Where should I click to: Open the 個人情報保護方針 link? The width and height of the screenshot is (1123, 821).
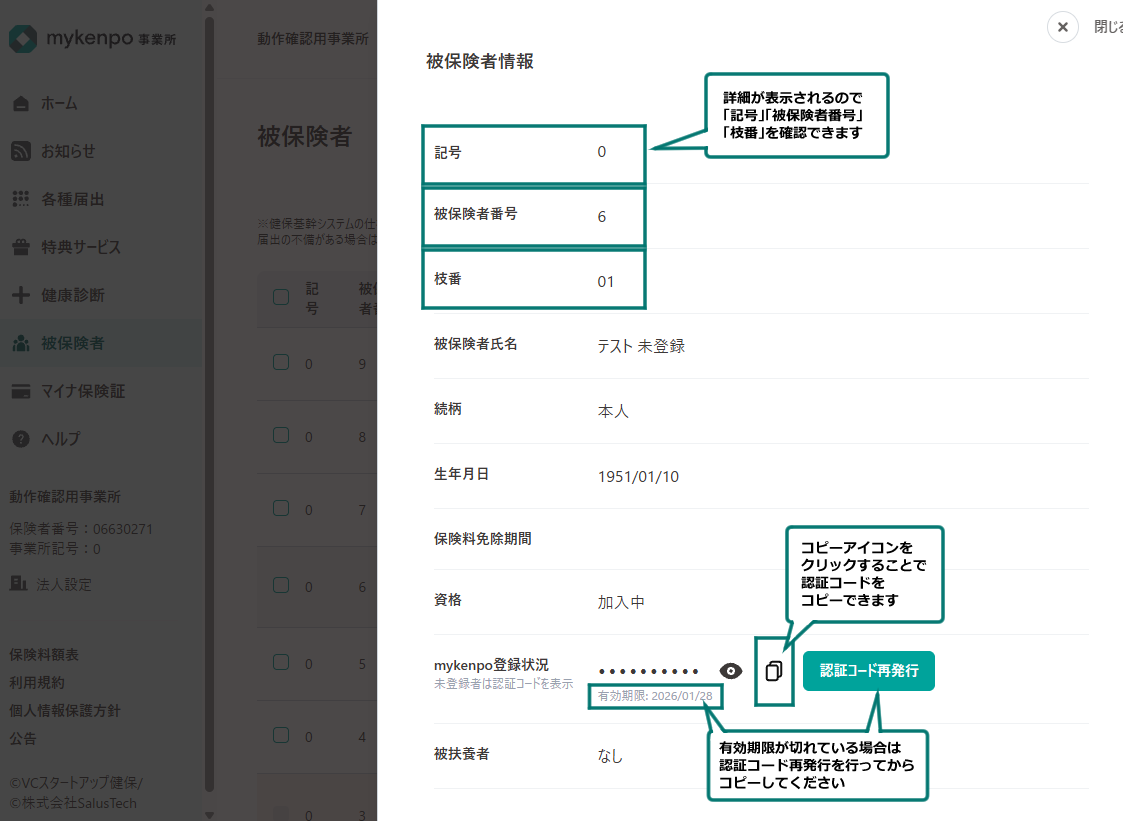(x=65, y=710)
